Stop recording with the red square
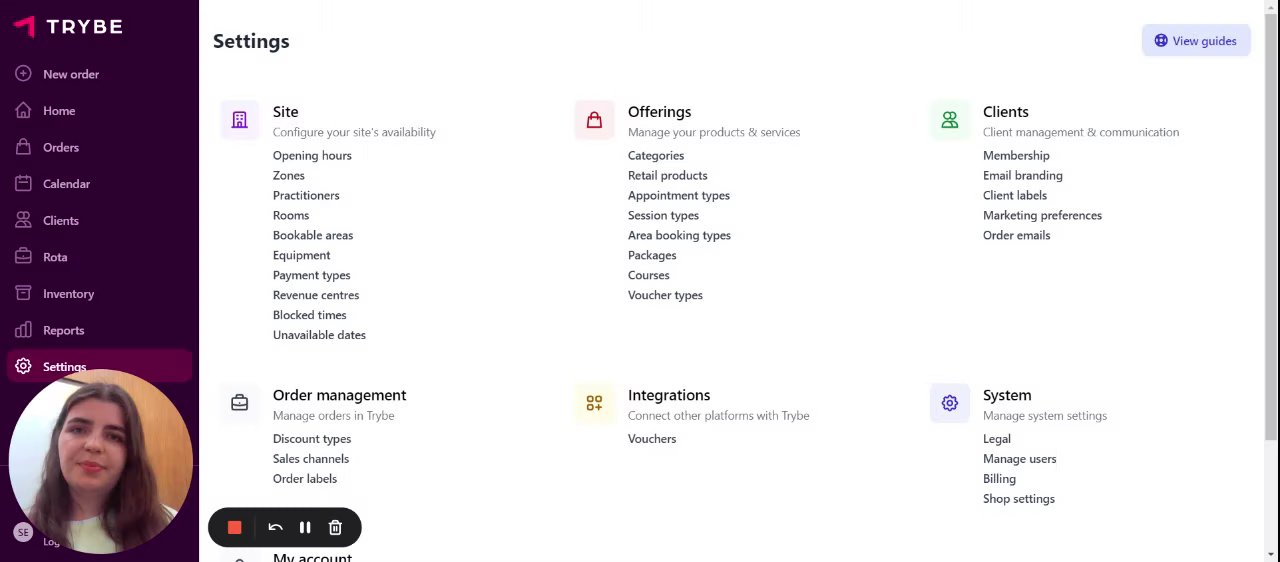 pos(235,528)
